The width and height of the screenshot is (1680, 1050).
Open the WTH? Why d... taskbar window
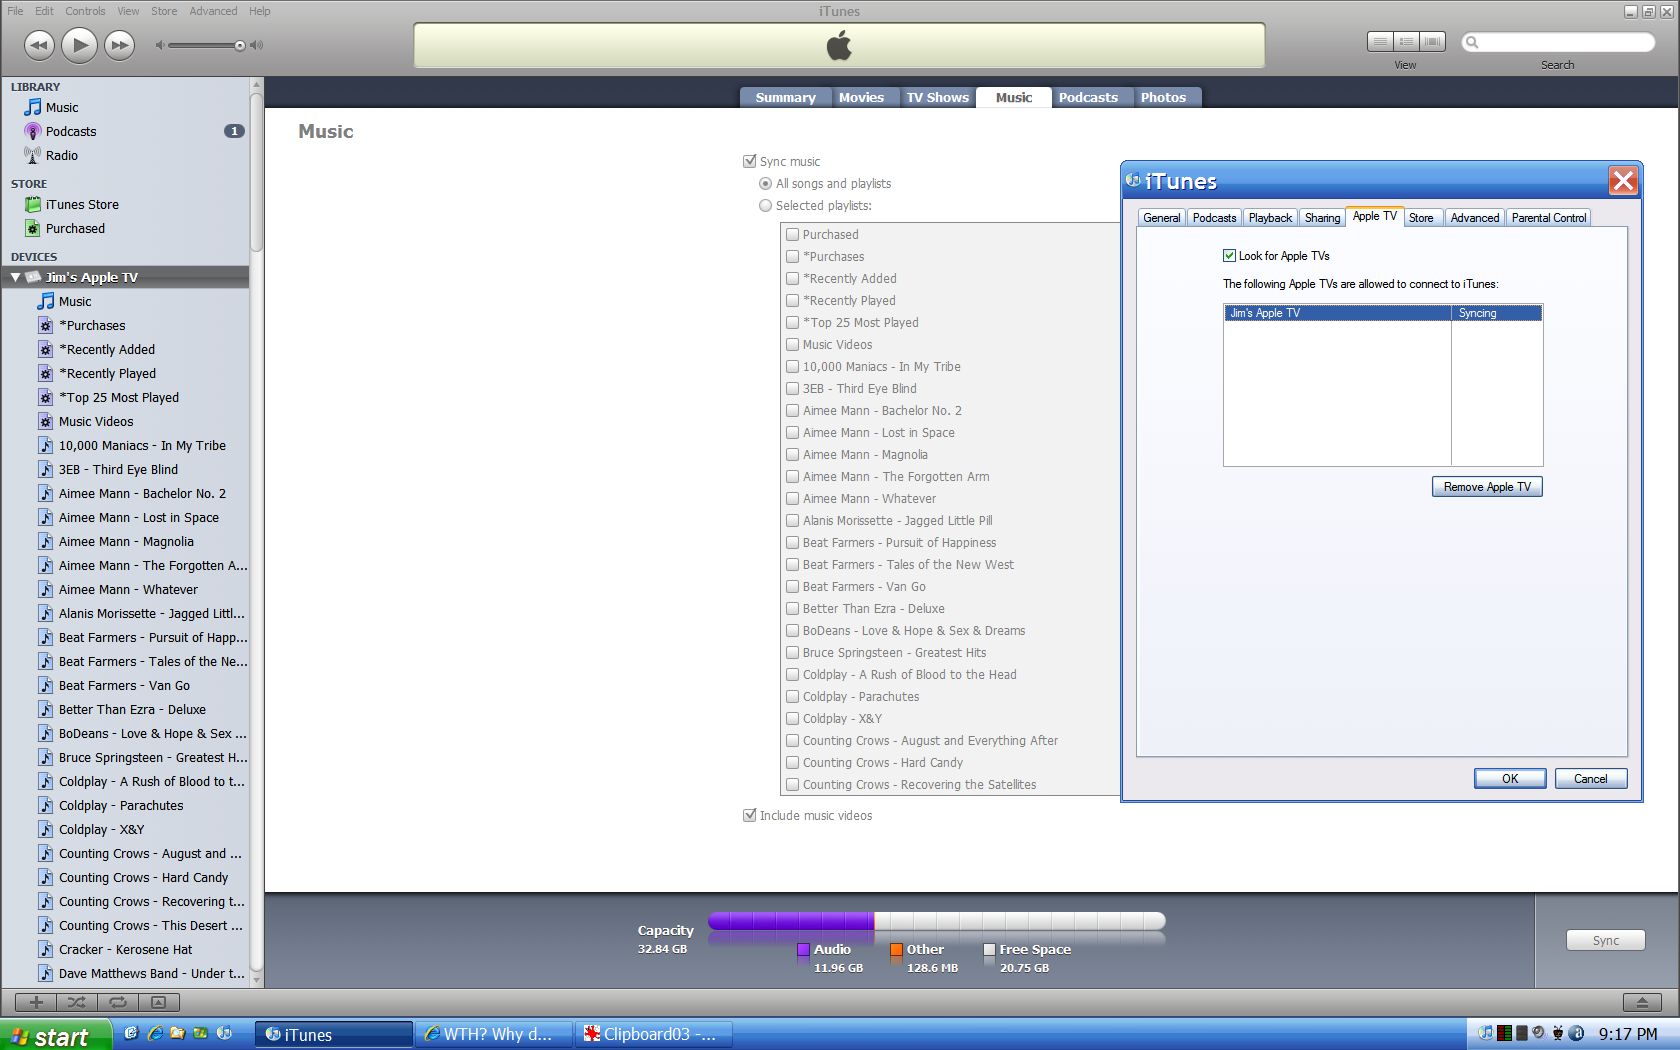pos(494,1034)
